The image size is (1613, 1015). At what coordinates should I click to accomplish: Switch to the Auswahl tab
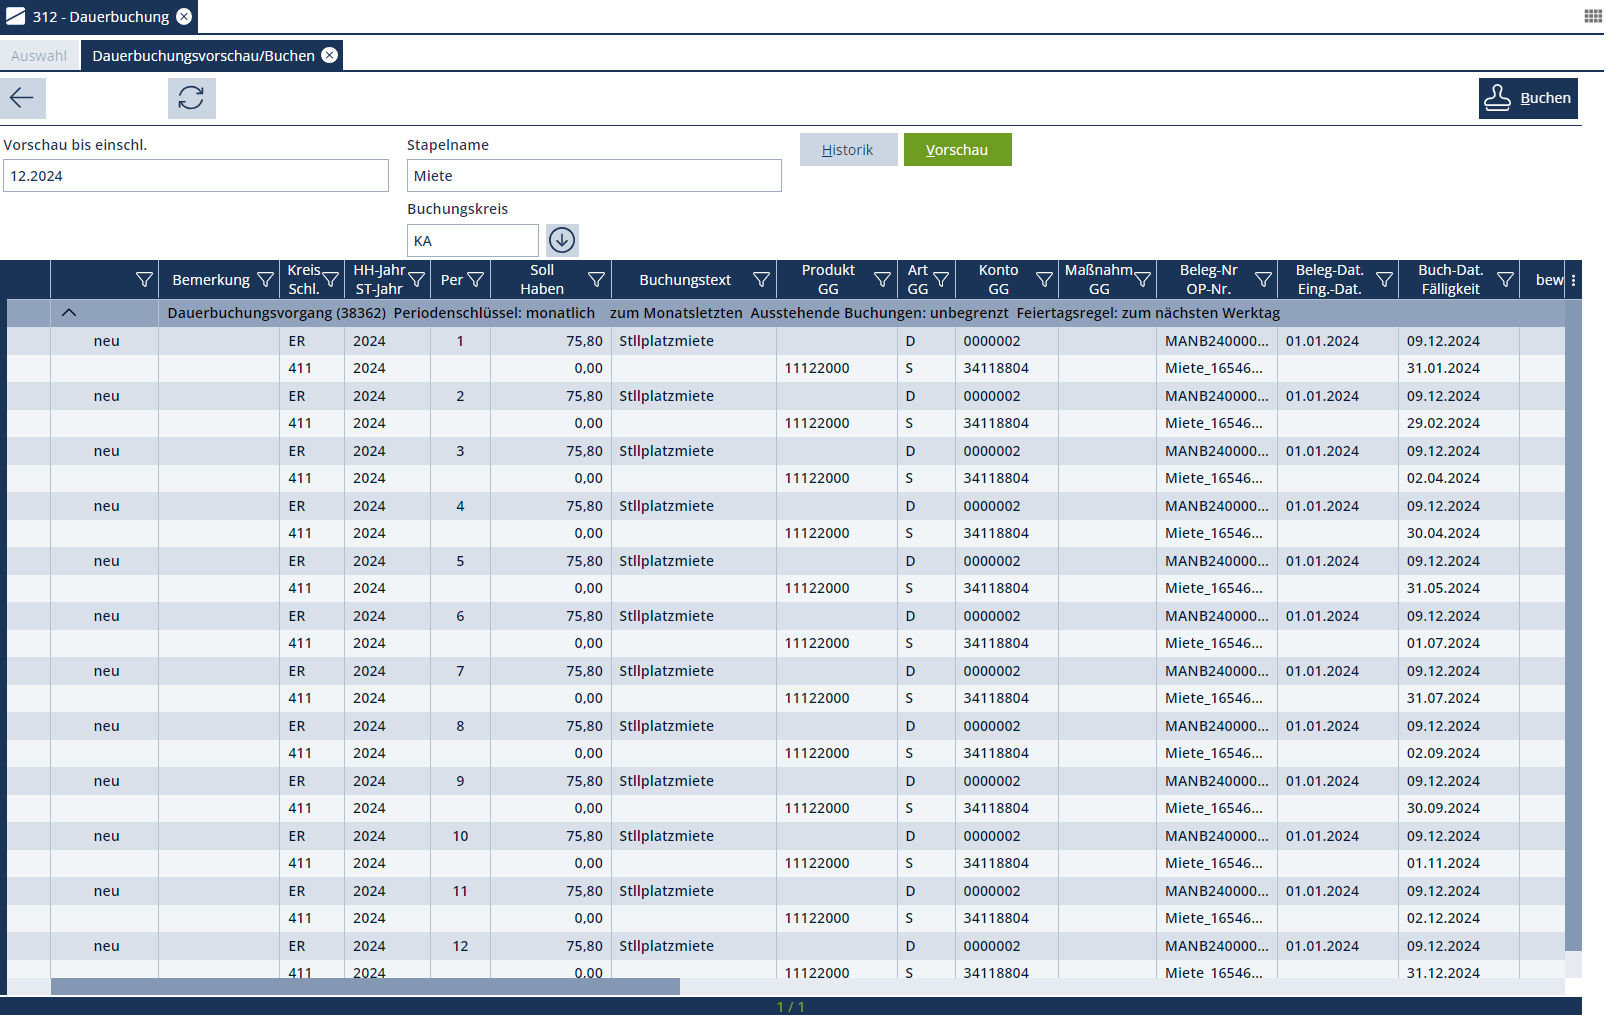click(x=39, y=56)
